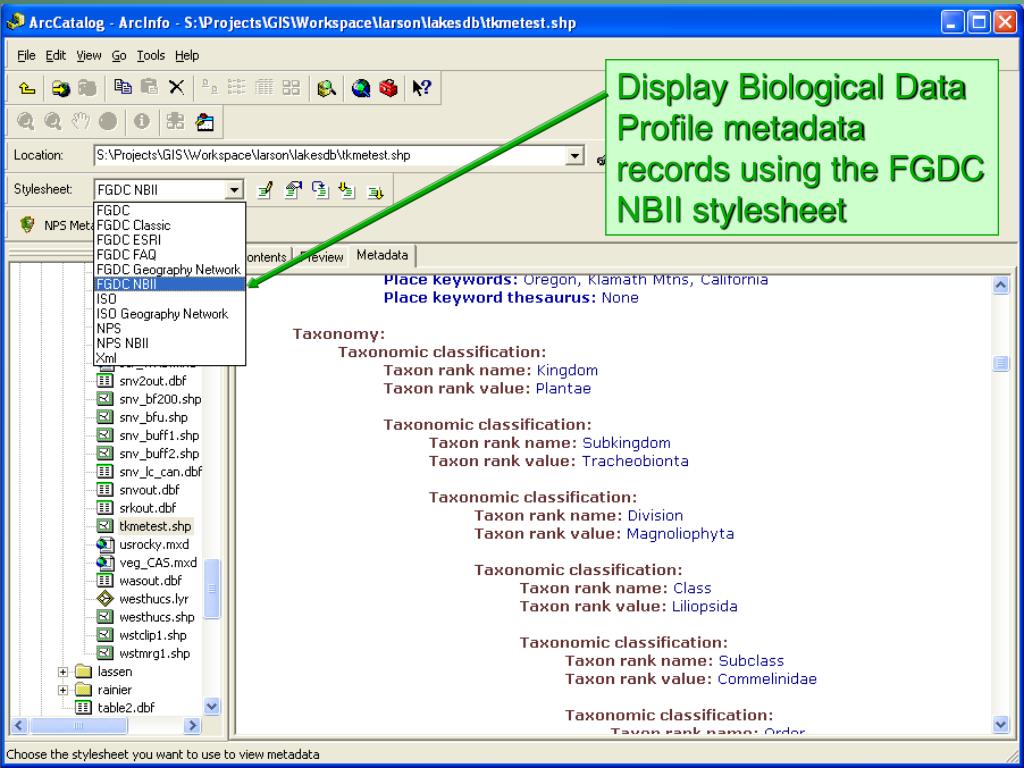Click inside the Location path field
The width and height of the screenshot is (1024, 768).
tap(330, 155)
